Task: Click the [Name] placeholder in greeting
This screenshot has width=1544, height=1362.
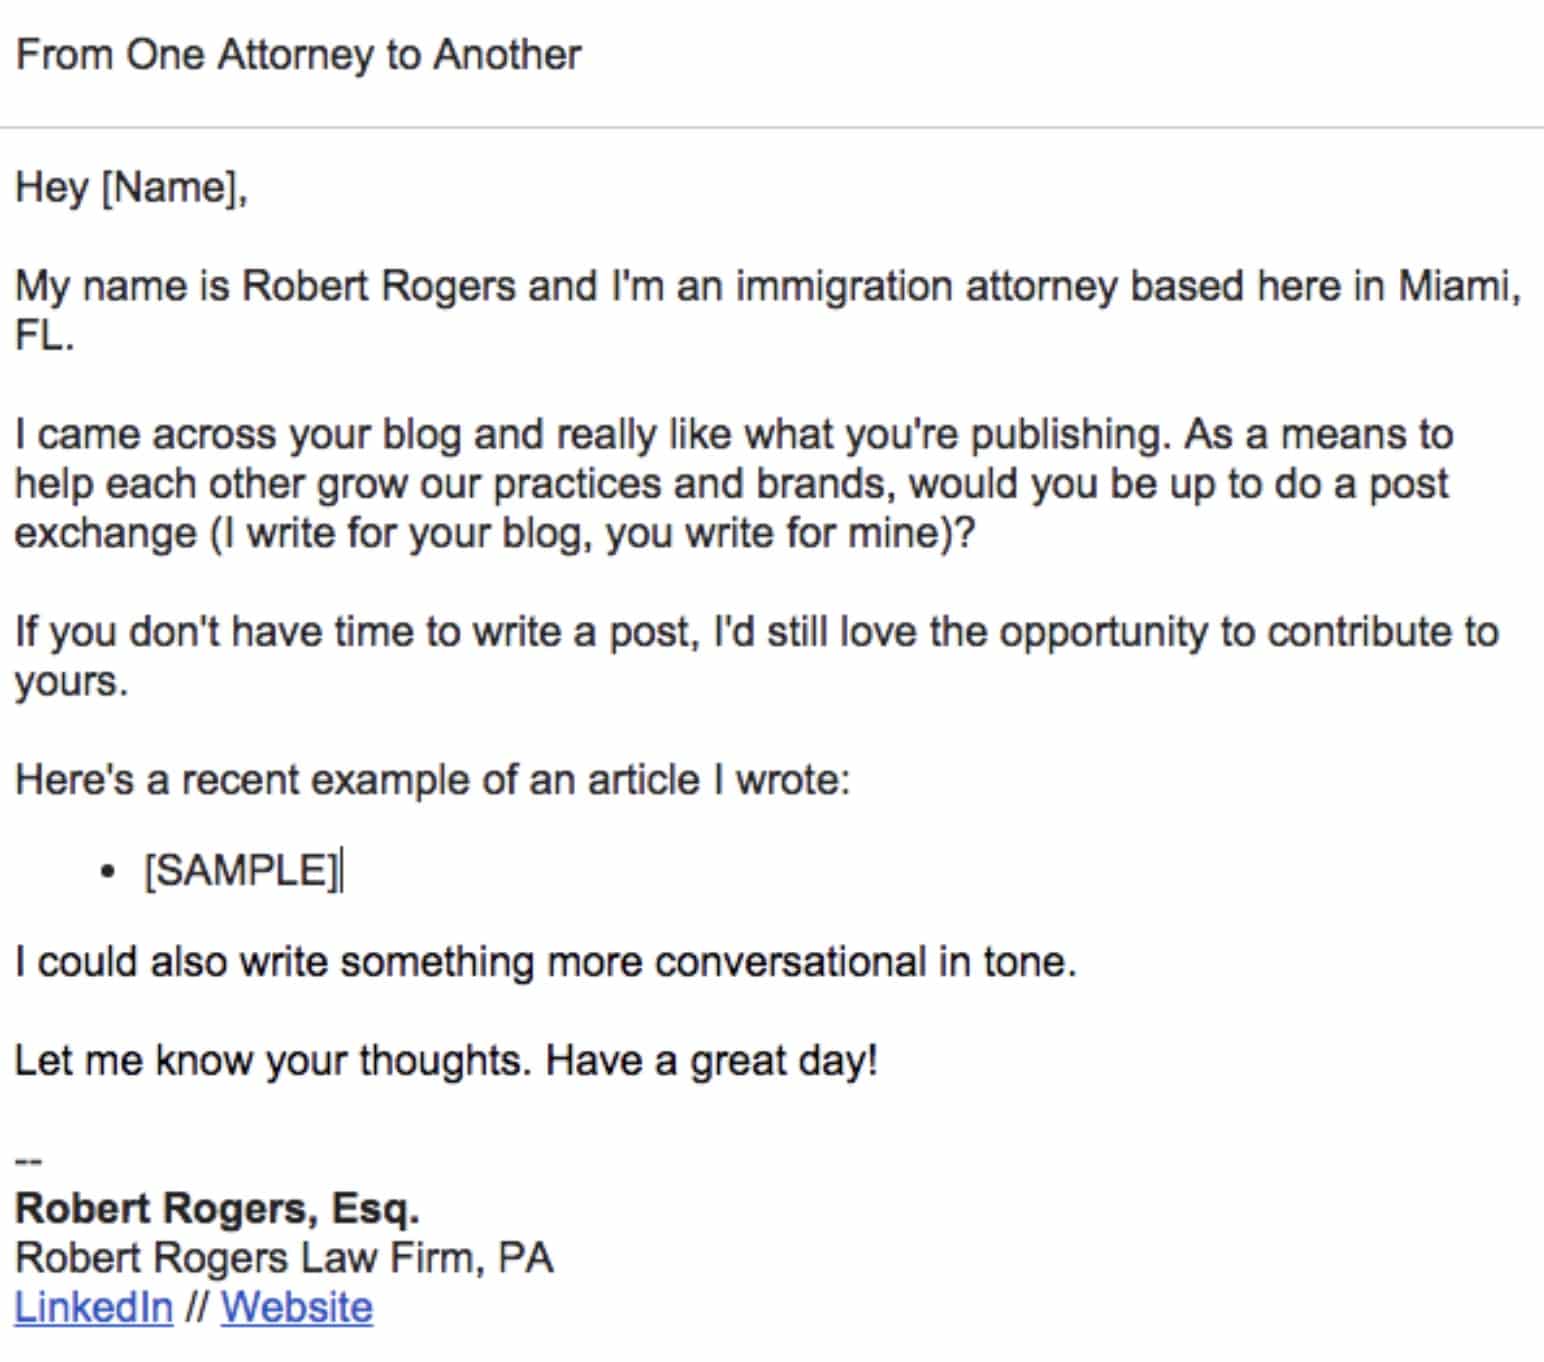Action: point(172,188)
